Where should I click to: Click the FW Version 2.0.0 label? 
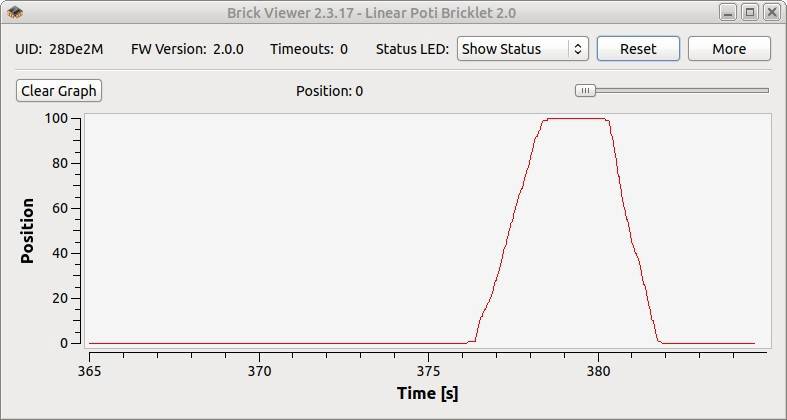(x=187, y=49)
